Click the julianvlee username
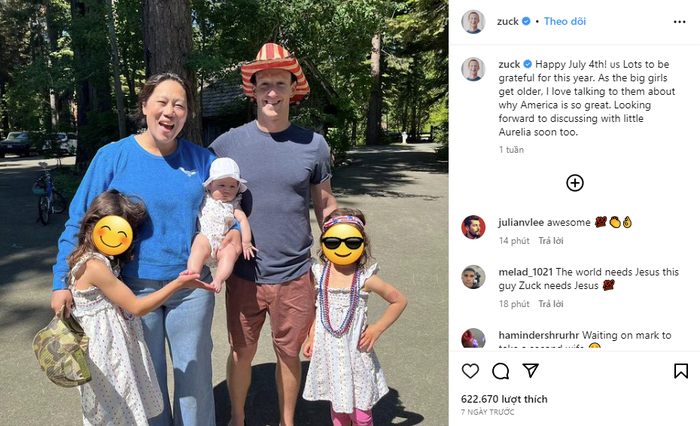 pyautogui.click(x=521, y=222)
